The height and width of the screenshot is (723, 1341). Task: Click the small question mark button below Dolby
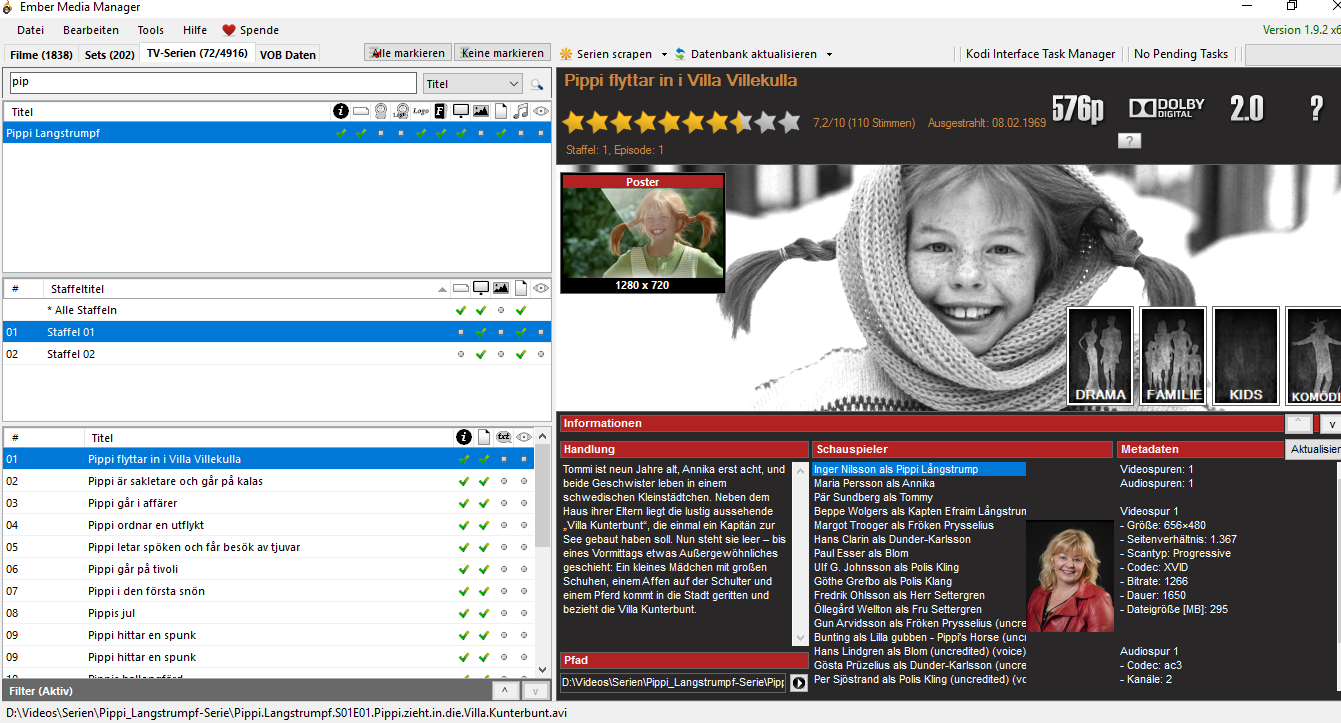click(x=1129, y=140)
